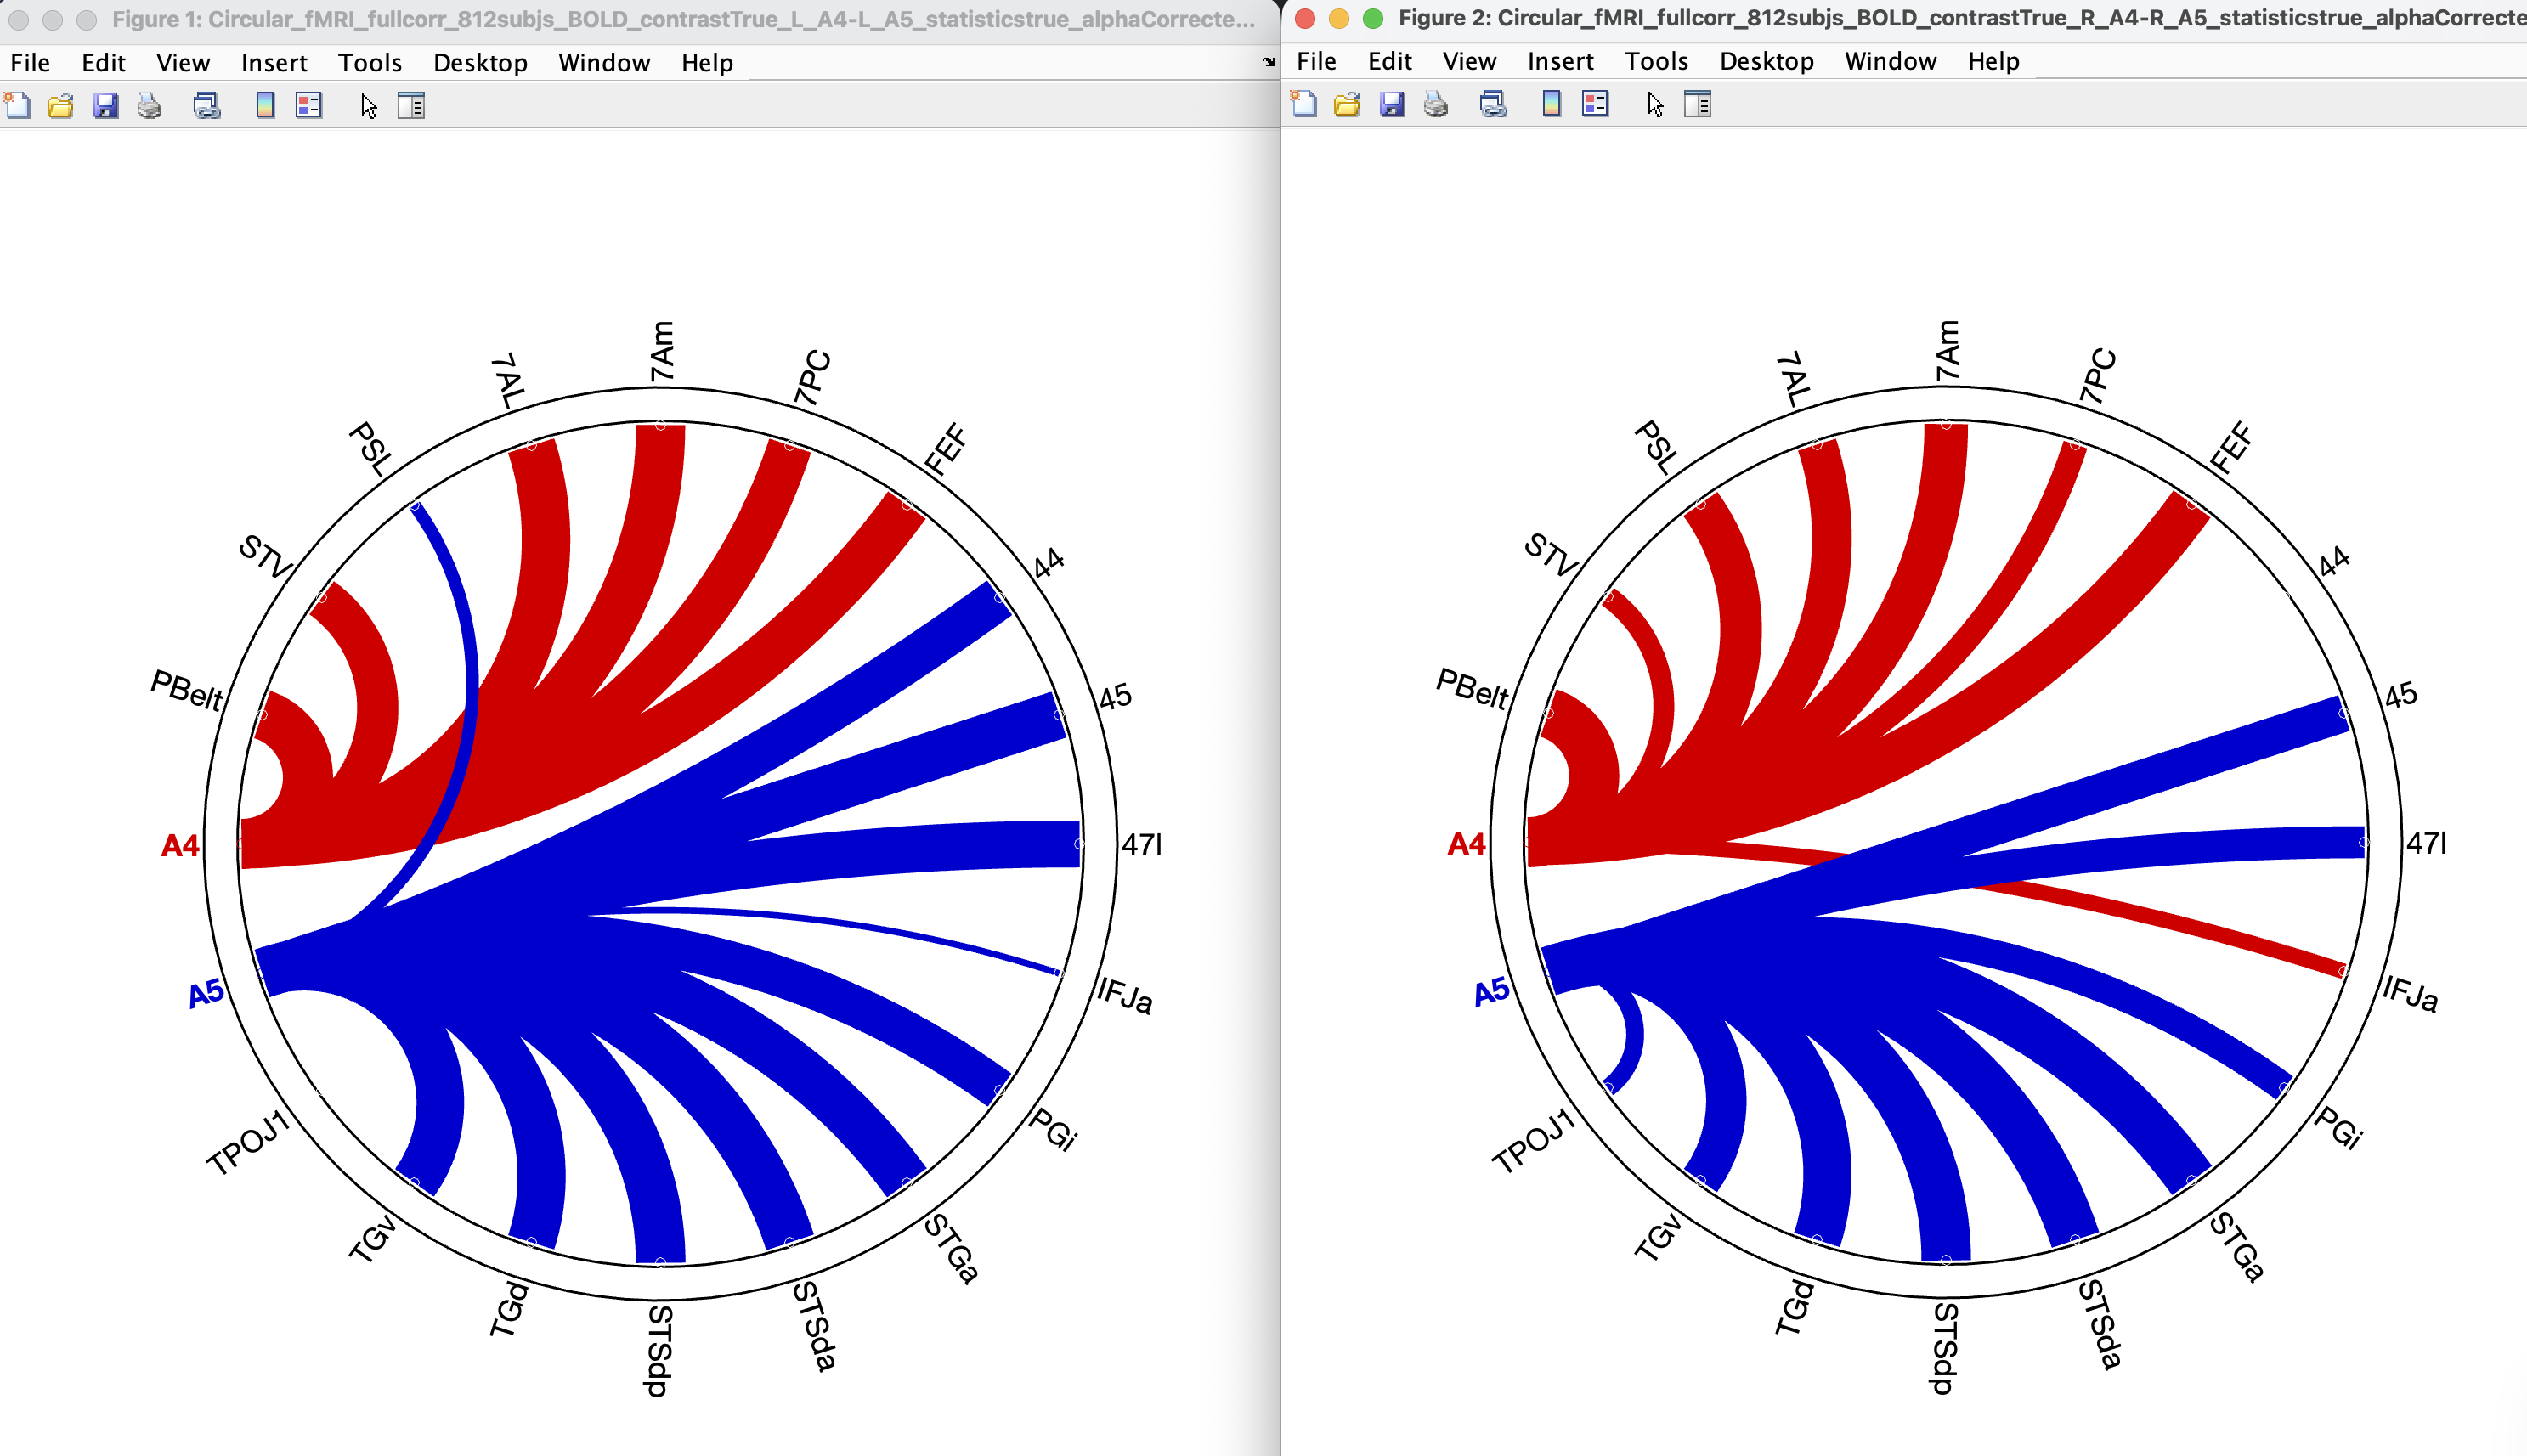Save Figure 1 using the floppy disk icon
The width and height of the screenshot is (2527, 1456).
pyautogui.click(x=105, y=105)
